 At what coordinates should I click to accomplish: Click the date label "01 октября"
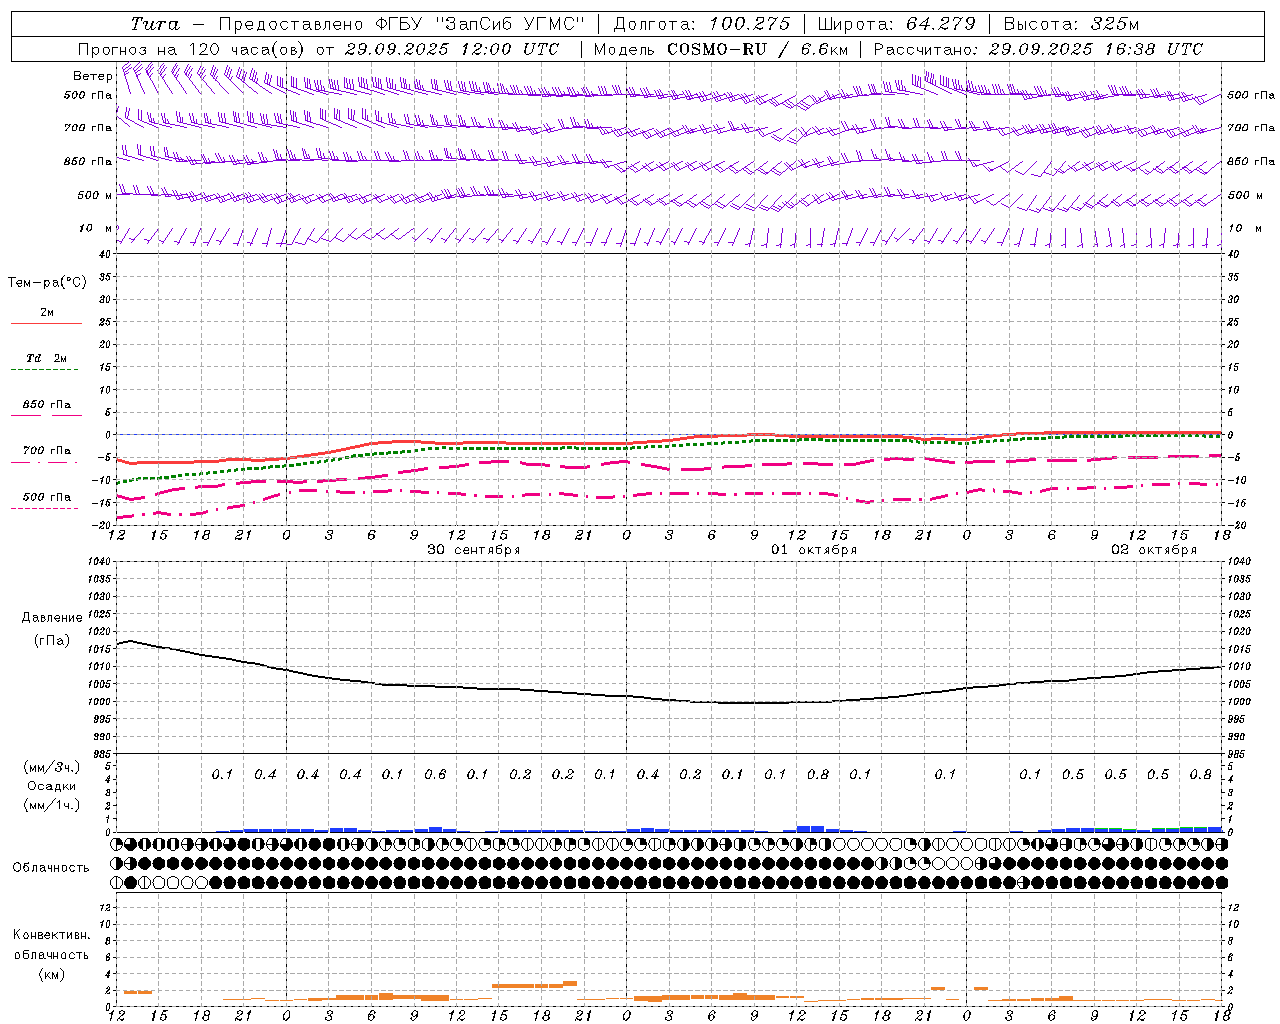814,550
